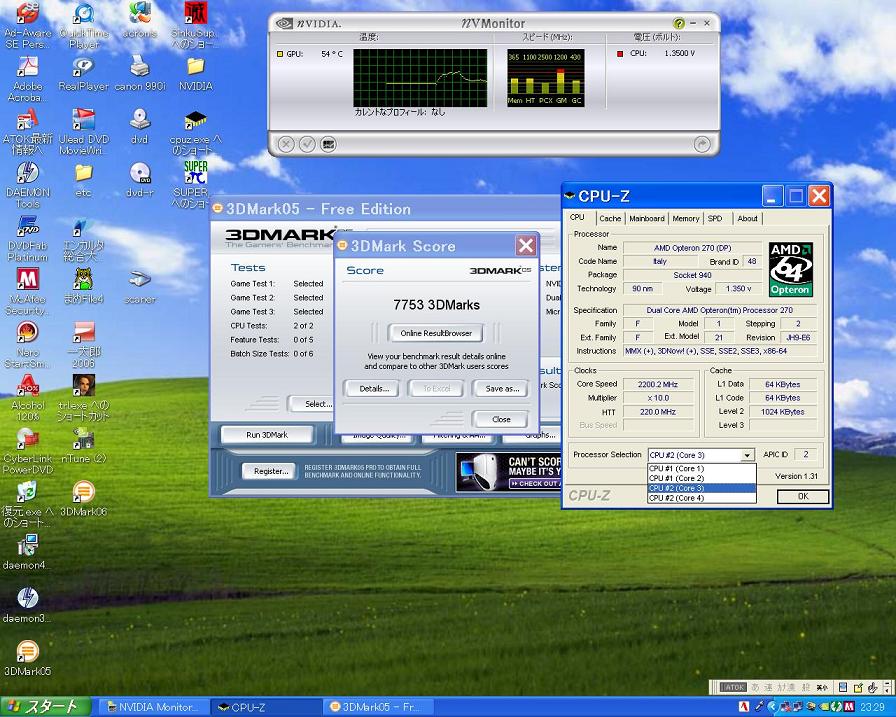Click OK button in CPU-Z
The height and width of the screenshot is (717, 896).
tap(803, 496)
